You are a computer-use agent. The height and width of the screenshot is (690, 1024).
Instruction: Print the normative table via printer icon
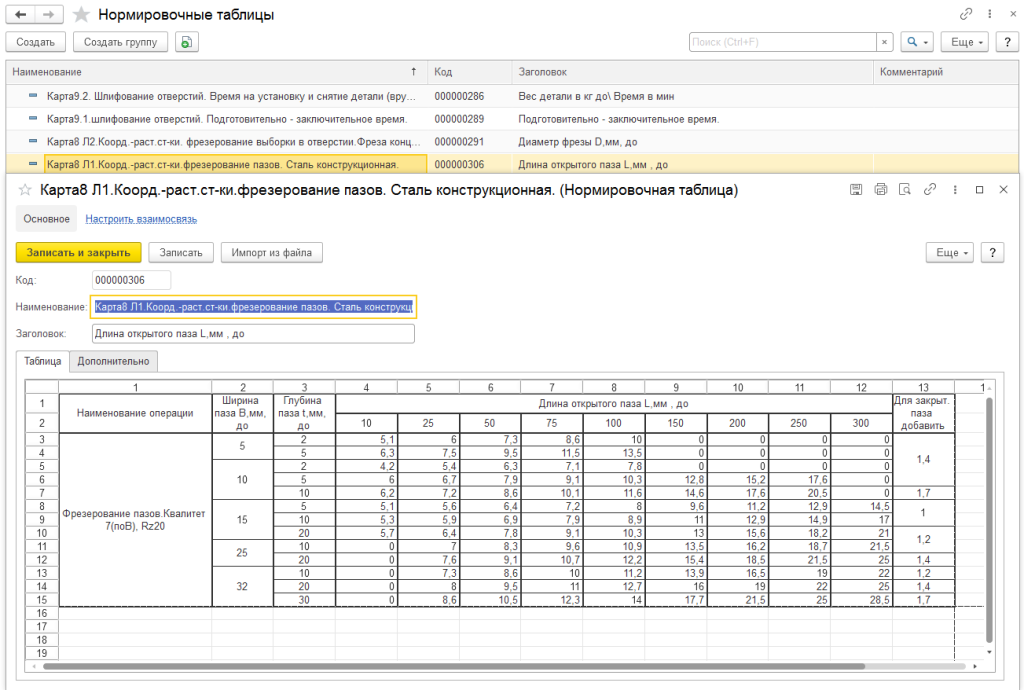[880, 190]
